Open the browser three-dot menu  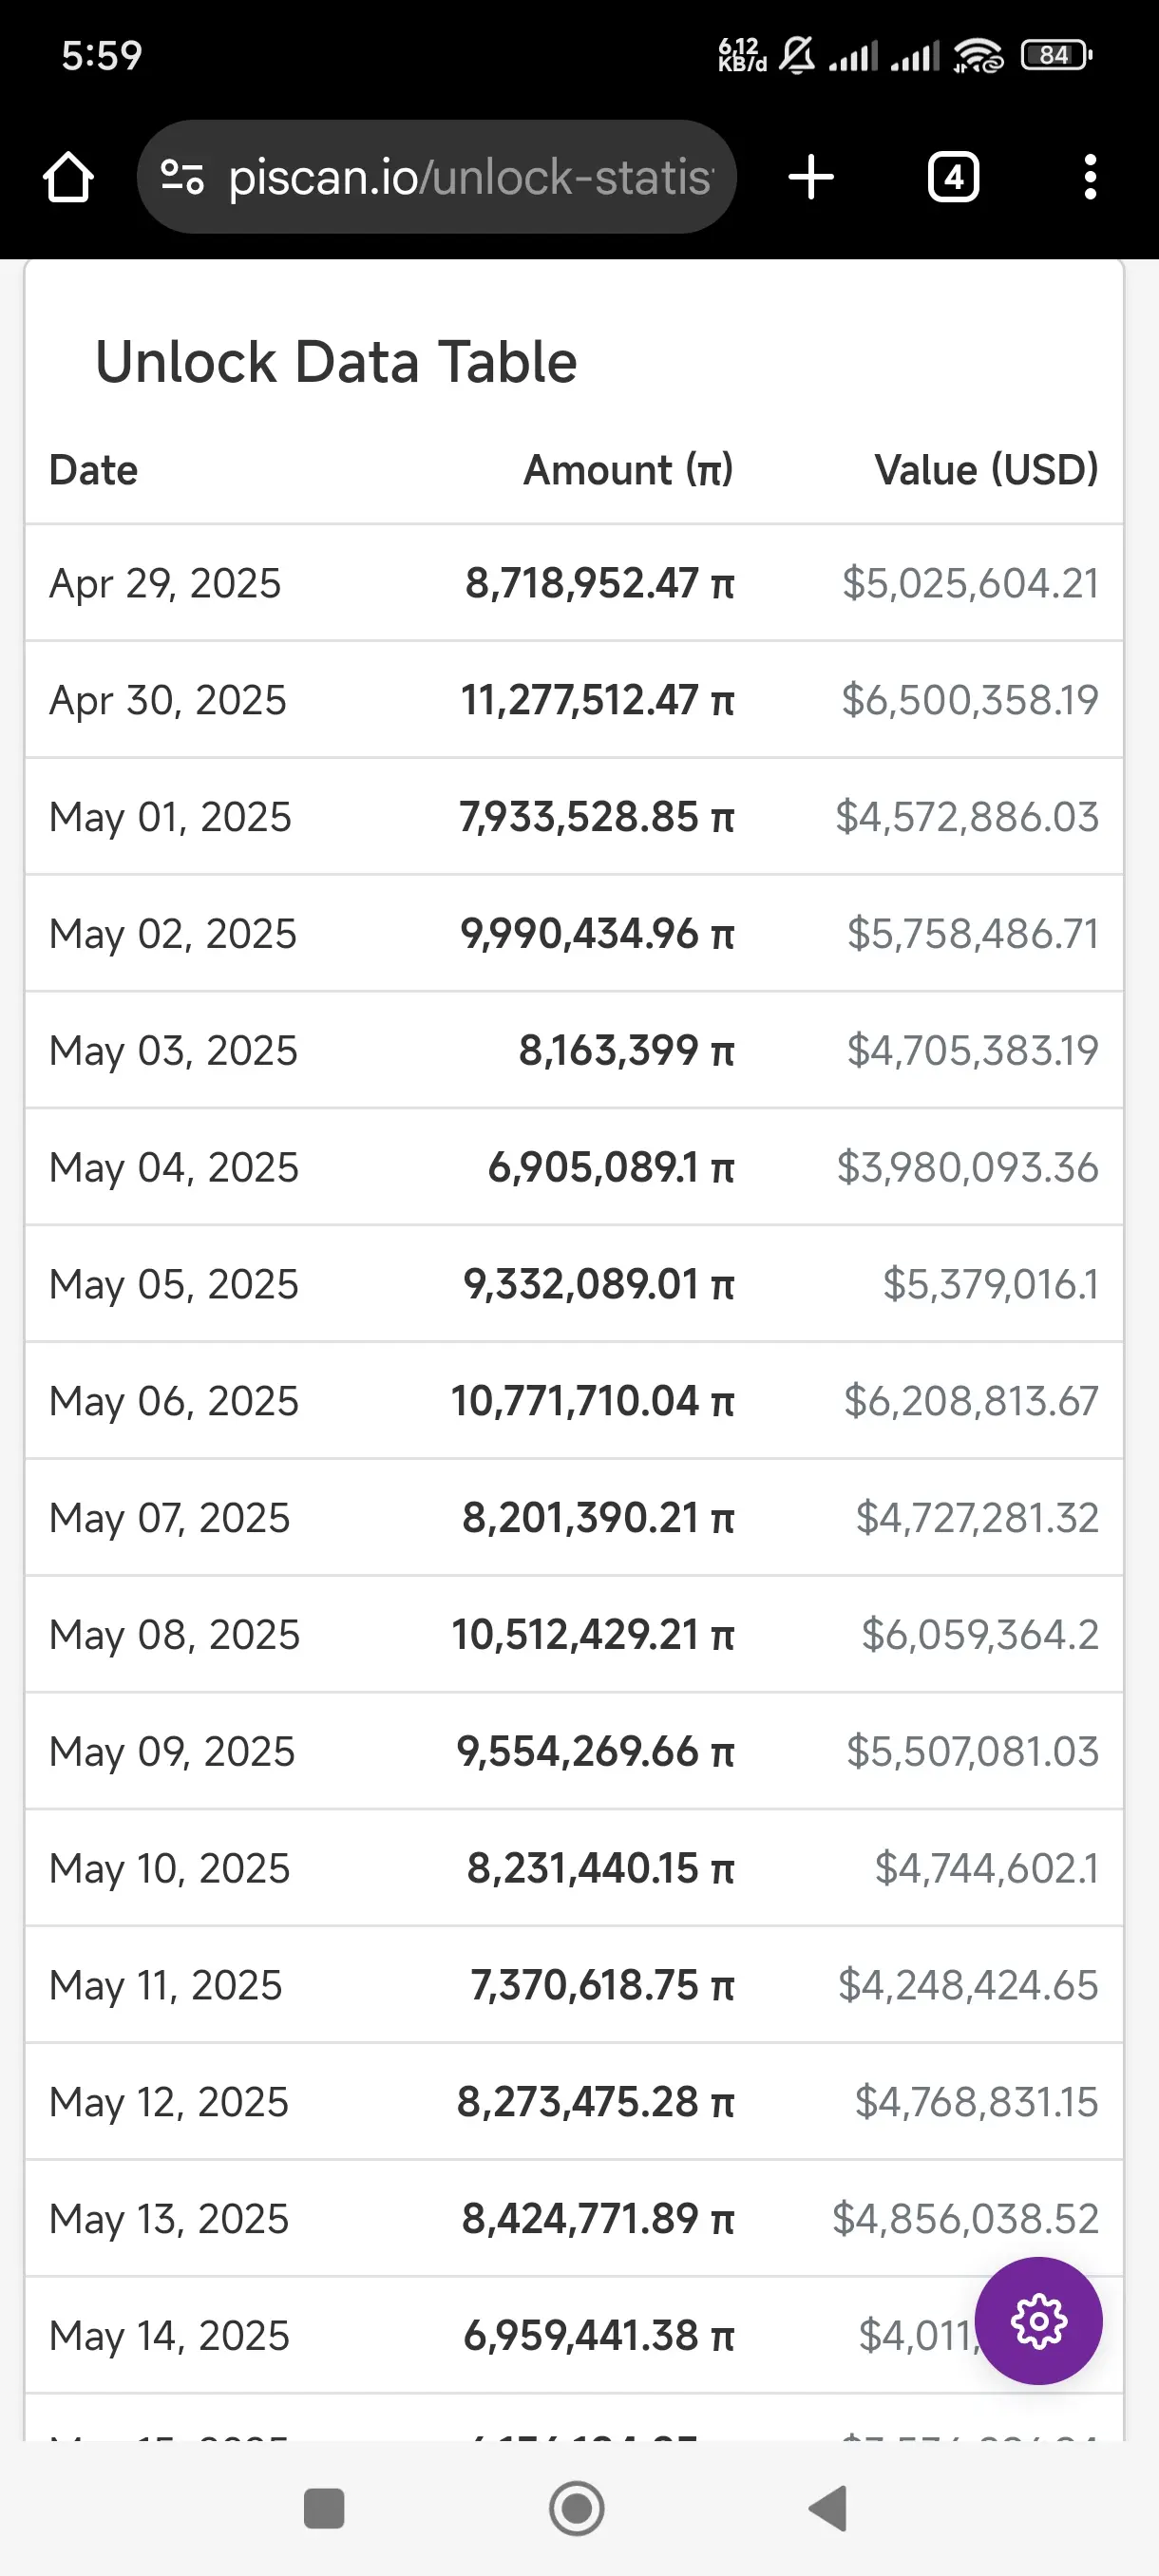(1090, 177)
